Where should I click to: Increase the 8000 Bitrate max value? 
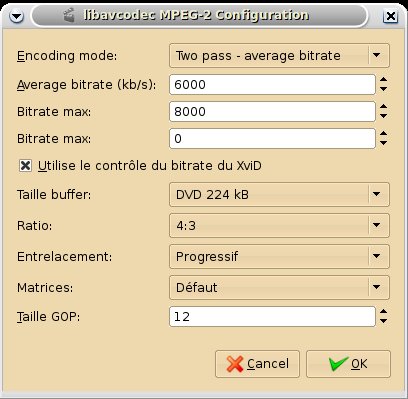(383, 107)
